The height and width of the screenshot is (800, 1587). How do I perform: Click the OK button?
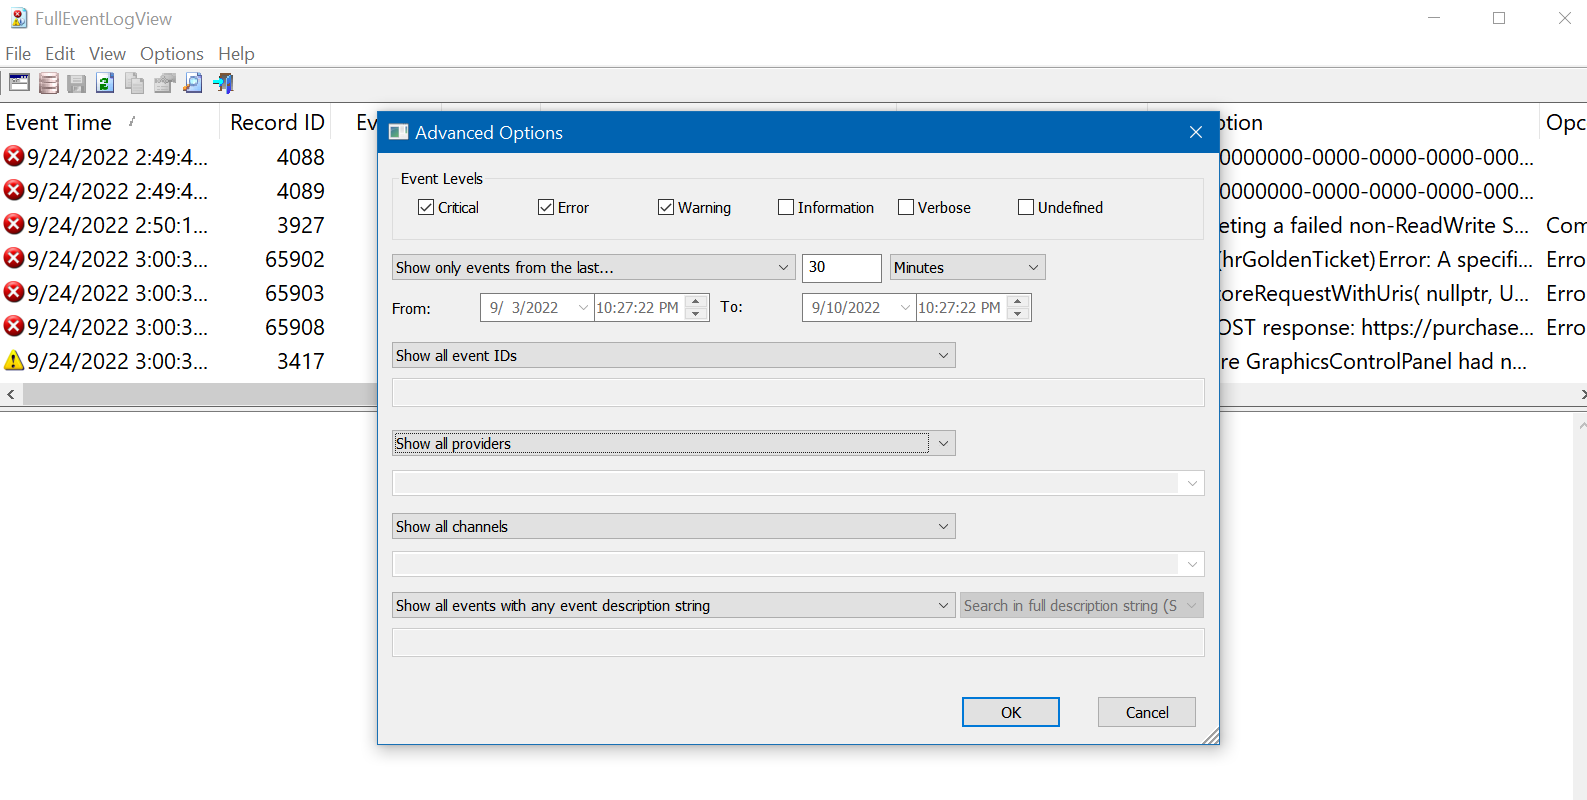point(1011,712)
